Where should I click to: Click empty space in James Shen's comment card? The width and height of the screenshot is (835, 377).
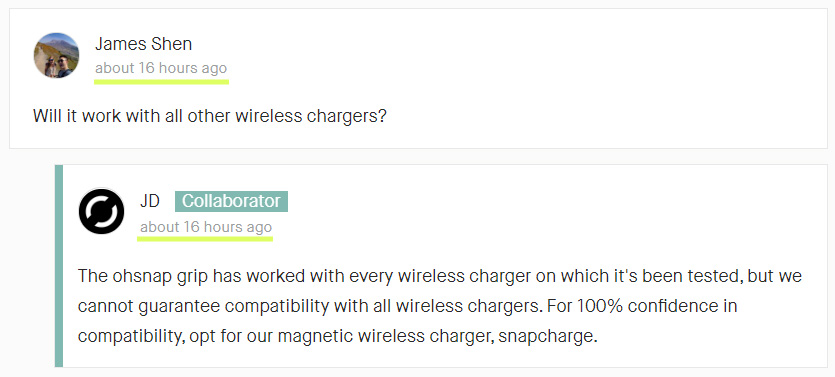tap(533, 64)
